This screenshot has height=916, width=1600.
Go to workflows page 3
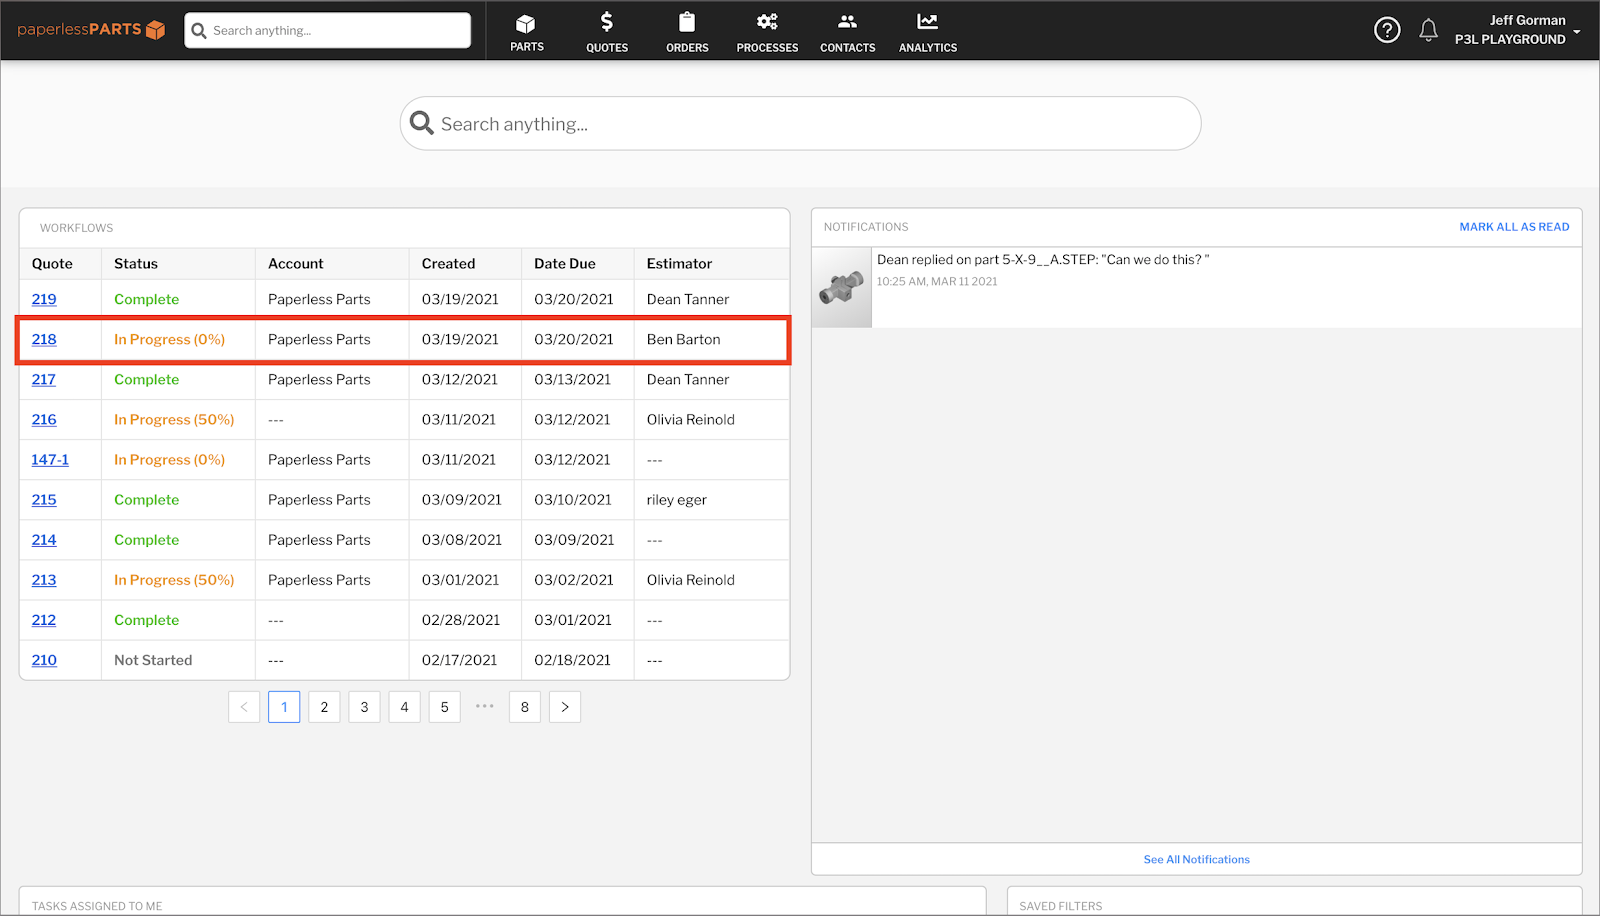[364, 707]
